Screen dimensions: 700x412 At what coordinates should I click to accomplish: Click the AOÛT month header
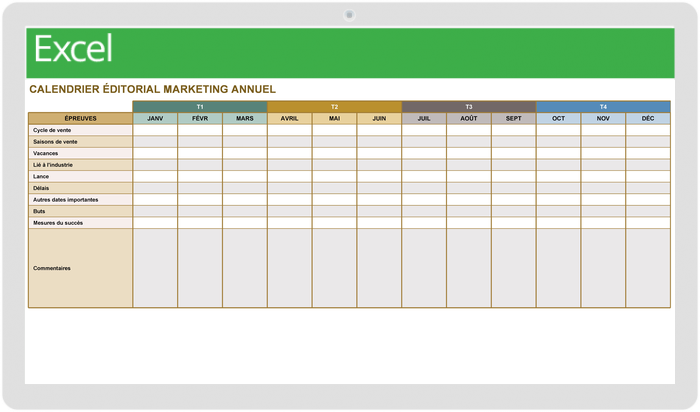pos(469,118)
